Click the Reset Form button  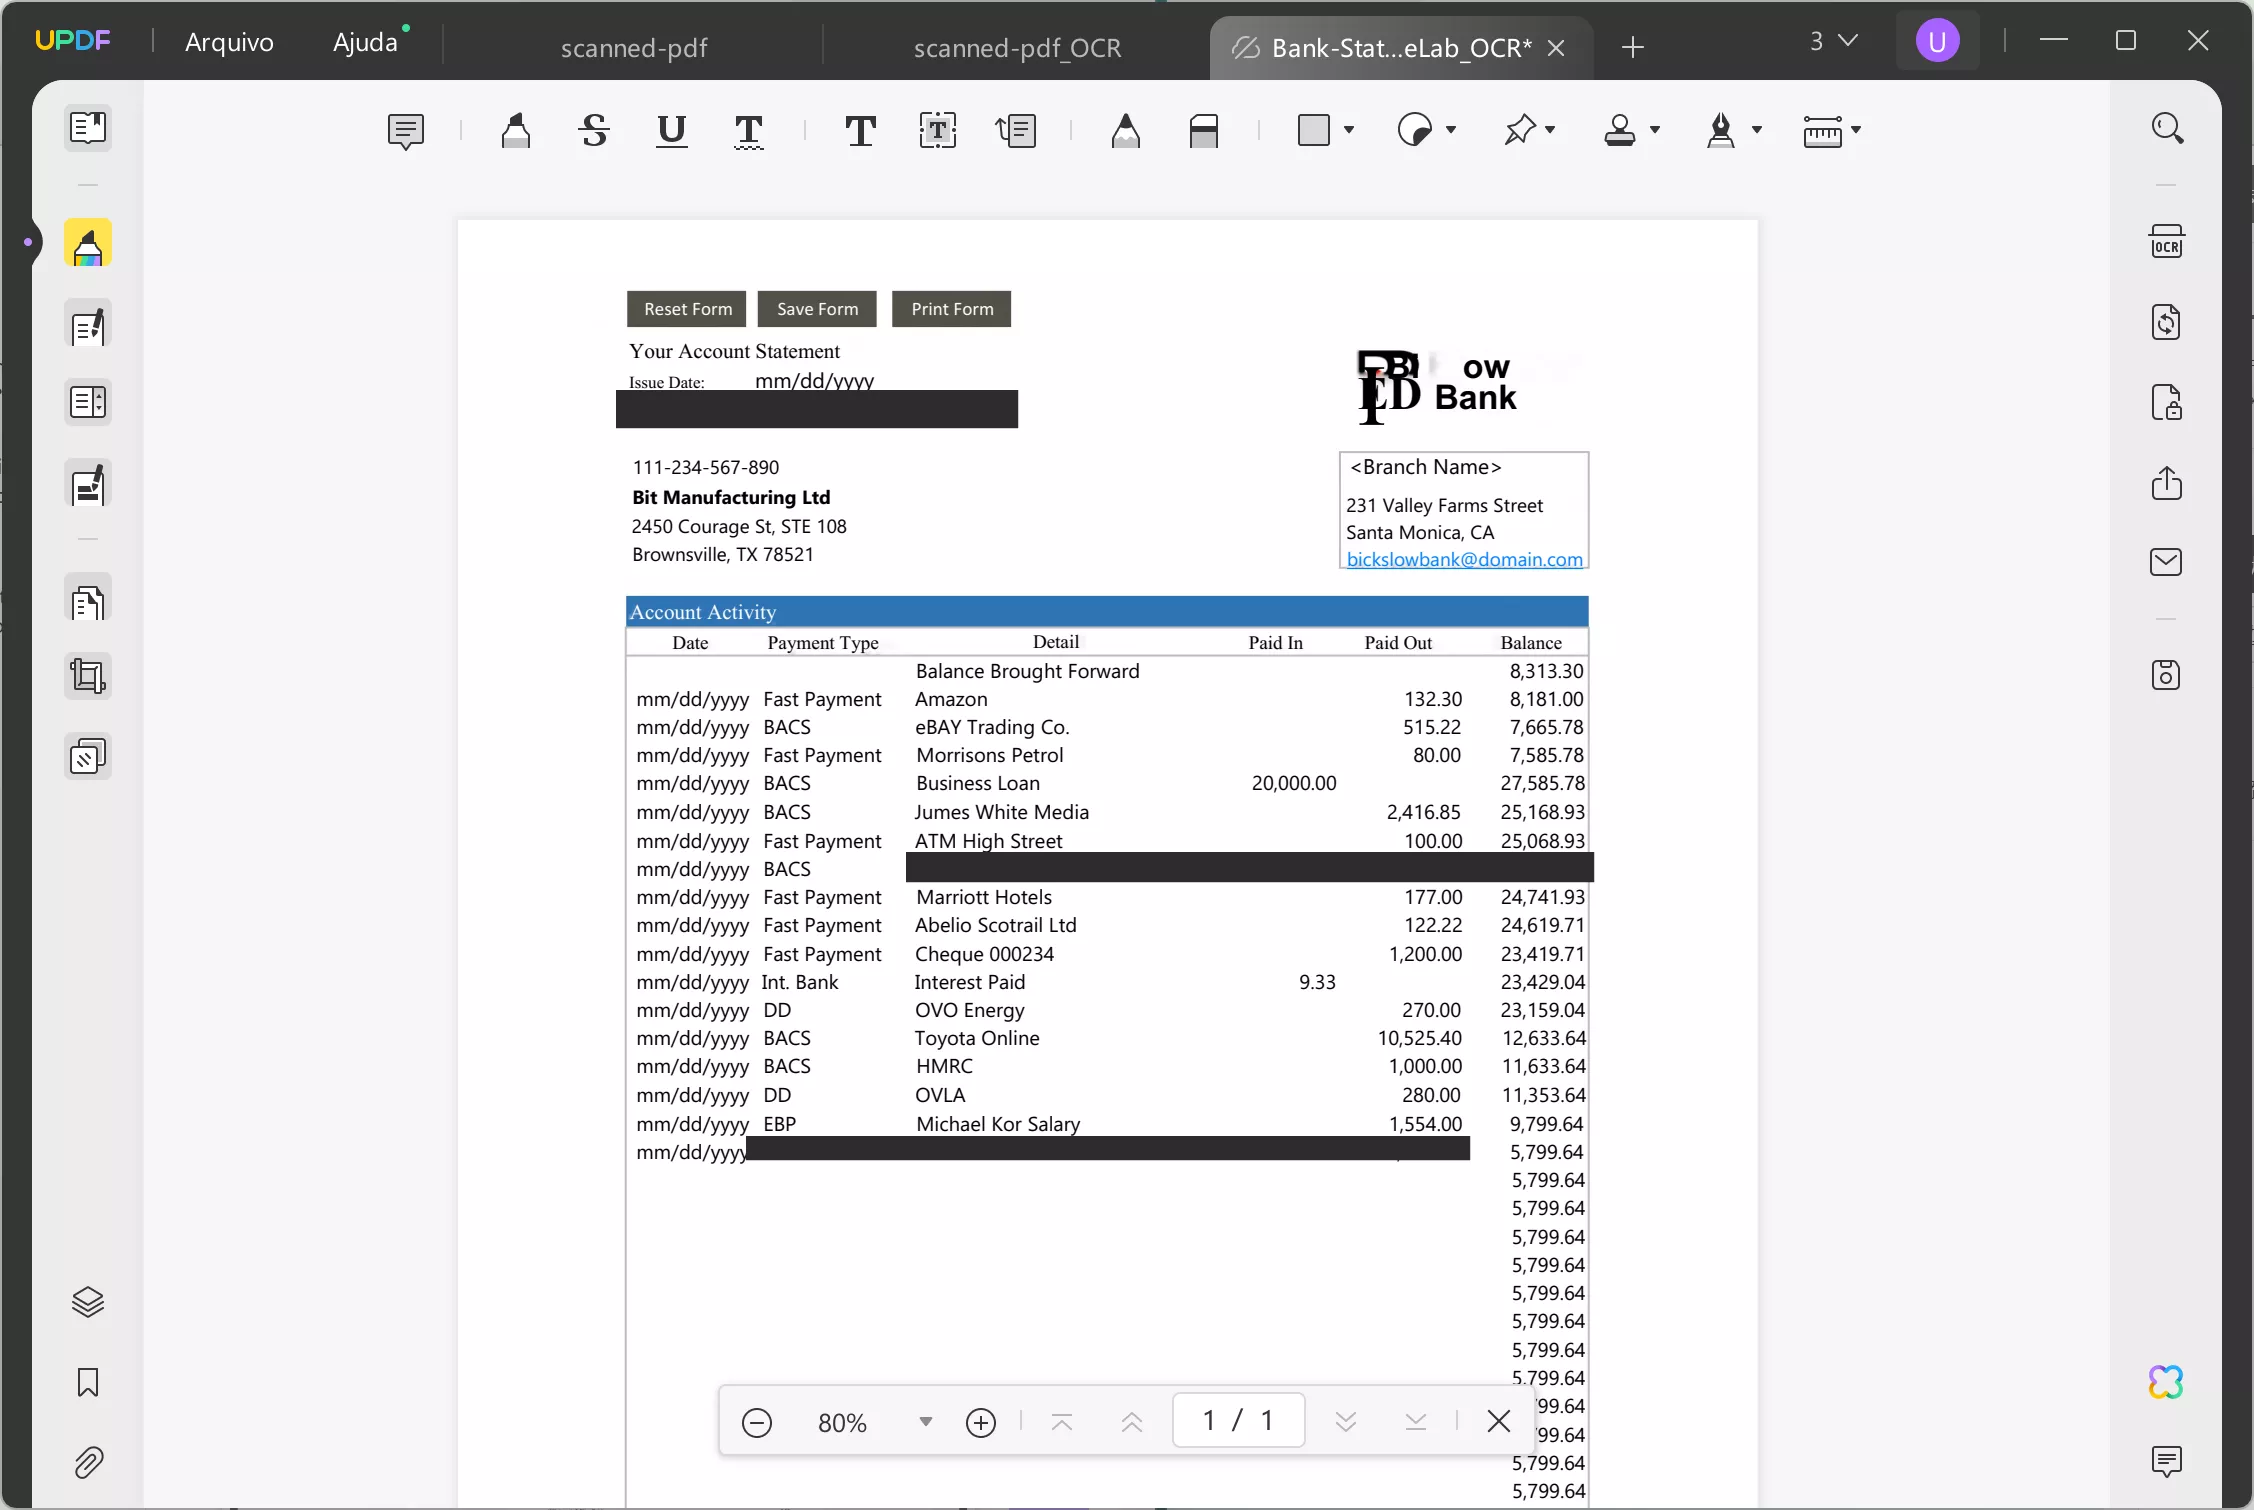click(x=686, y=309)
